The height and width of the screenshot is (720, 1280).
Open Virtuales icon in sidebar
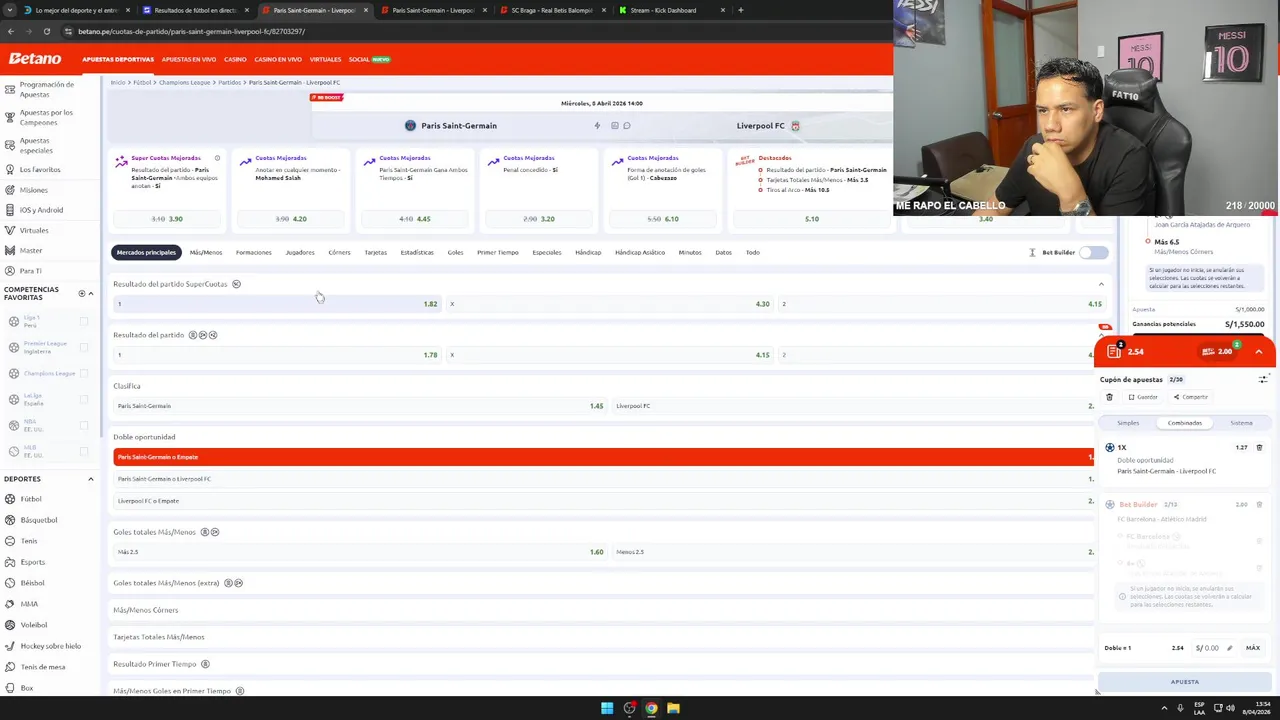10,230
